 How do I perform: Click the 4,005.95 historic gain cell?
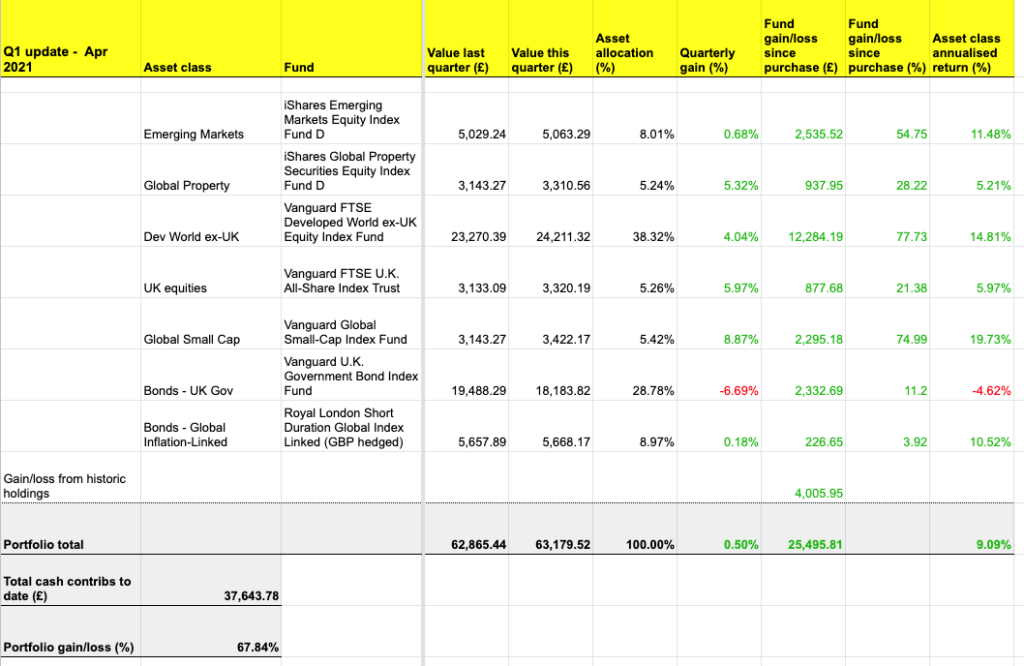click(803, 477)
